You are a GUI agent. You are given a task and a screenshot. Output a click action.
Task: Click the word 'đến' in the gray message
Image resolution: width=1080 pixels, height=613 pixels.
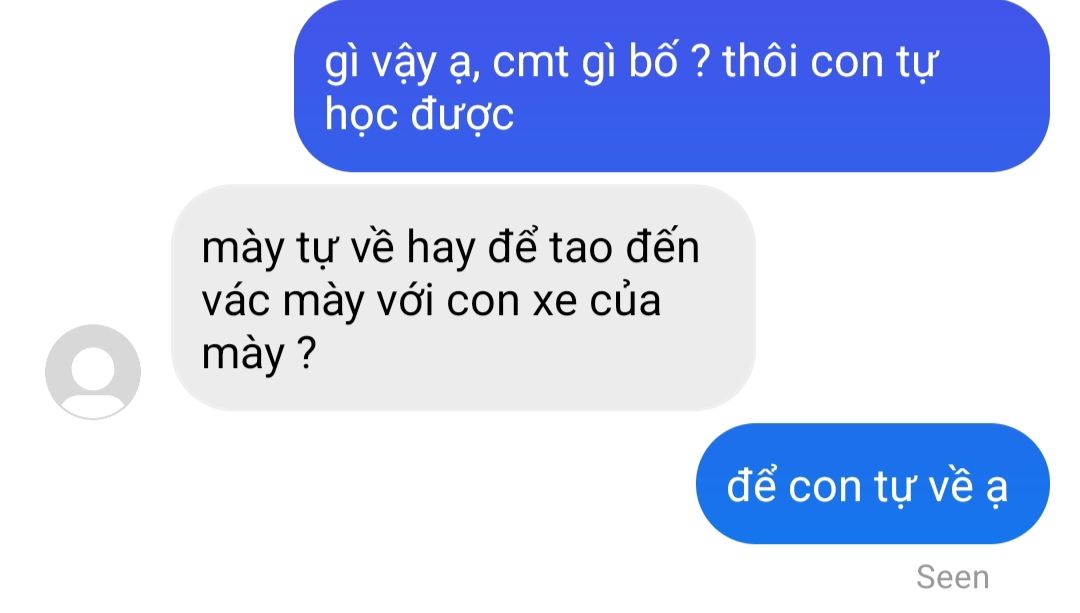662,247
